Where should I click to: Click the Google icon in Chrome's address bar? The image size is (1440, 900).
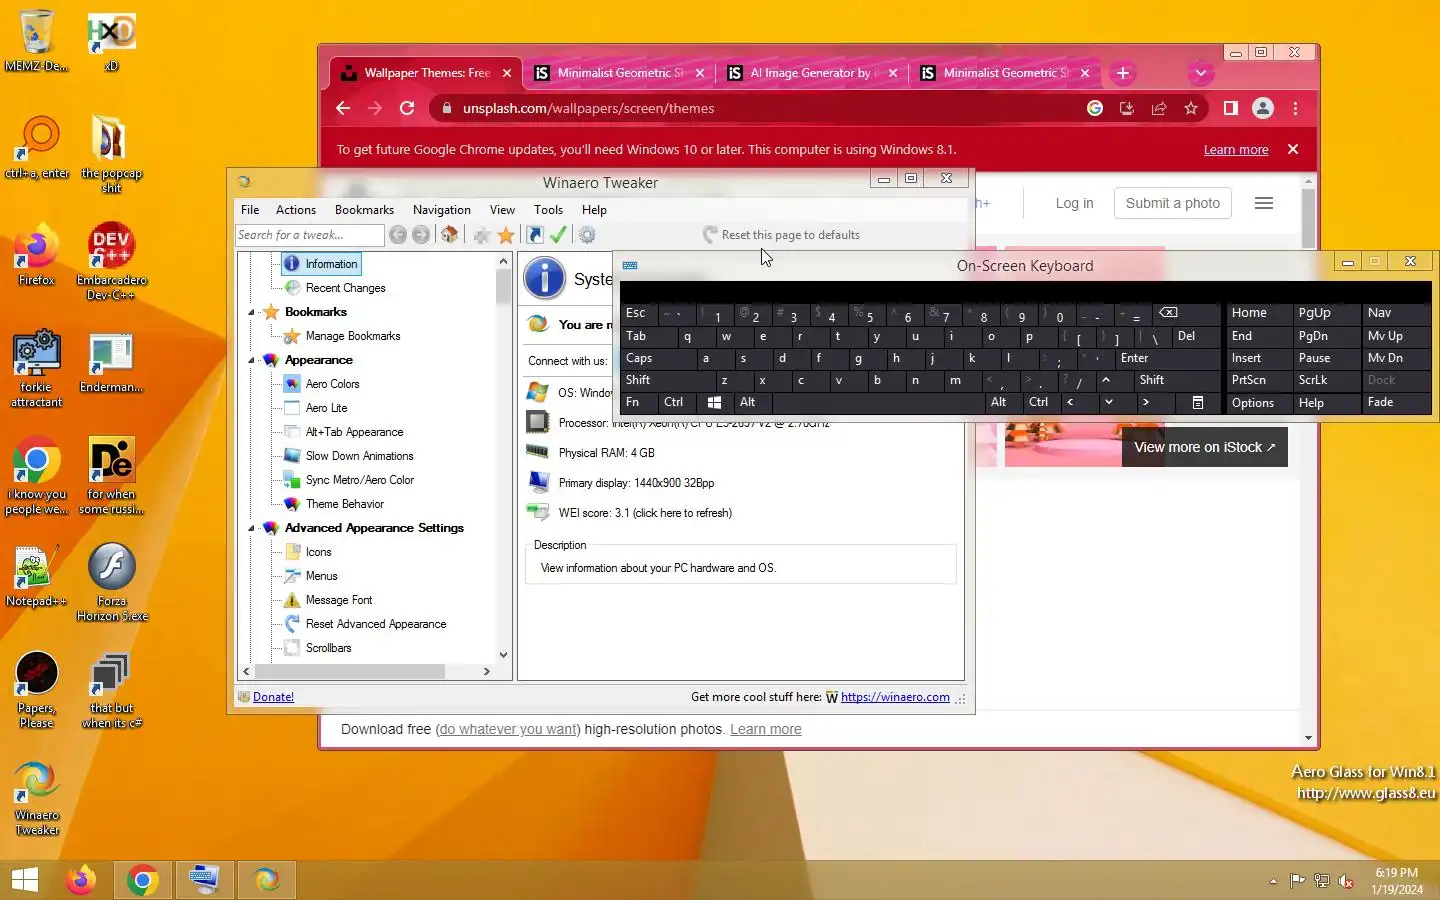point(1095,108)
